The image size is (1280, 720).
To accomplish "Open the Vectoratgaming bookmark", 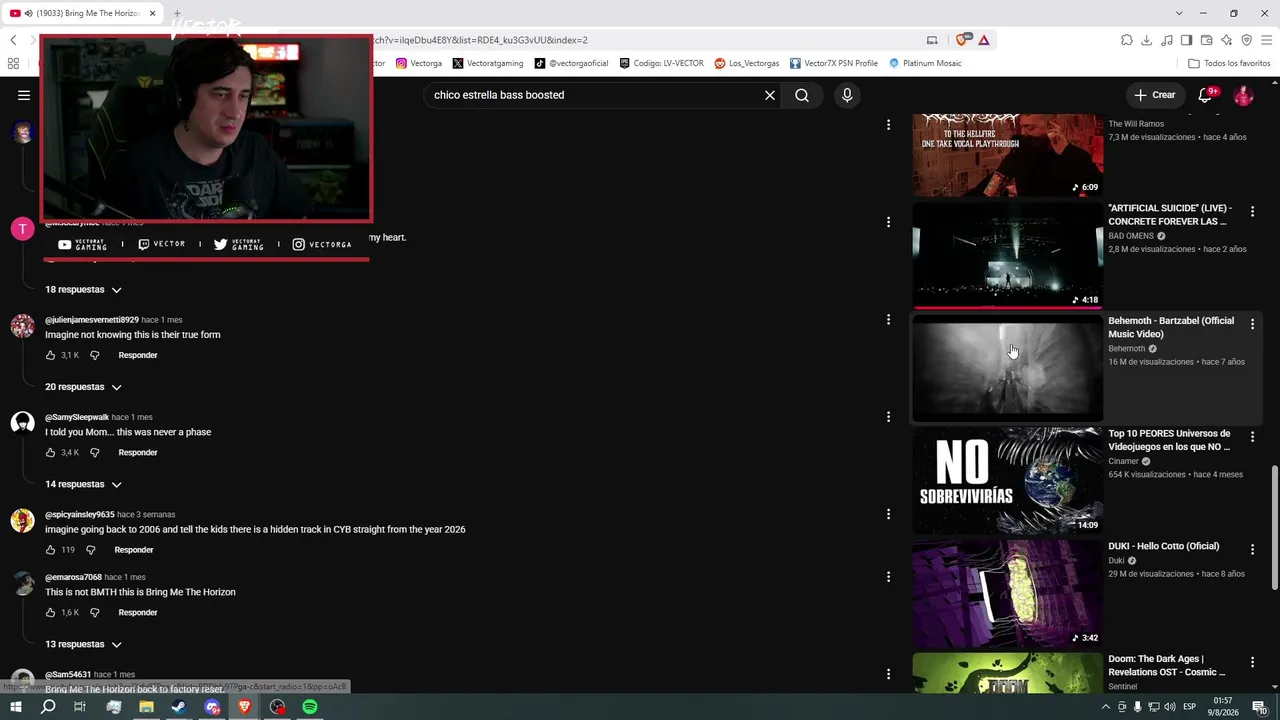I will (x=488, y=63).
